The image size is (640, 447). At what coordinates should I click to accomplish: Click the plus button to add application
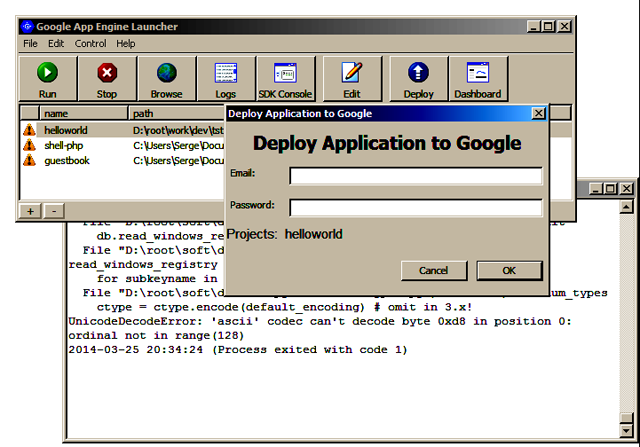click(30, 211)
